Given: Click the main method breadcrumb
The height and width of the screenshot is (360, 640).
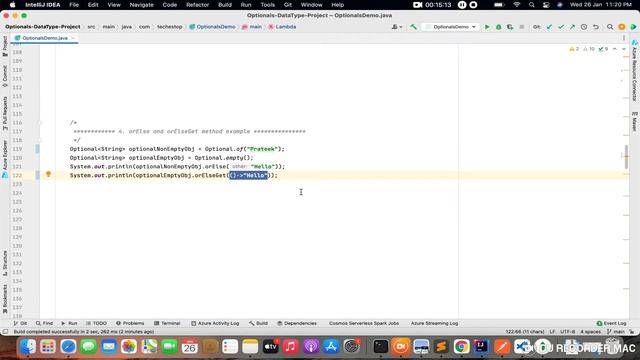Looking at the screenshot, I should click(252, 27).
